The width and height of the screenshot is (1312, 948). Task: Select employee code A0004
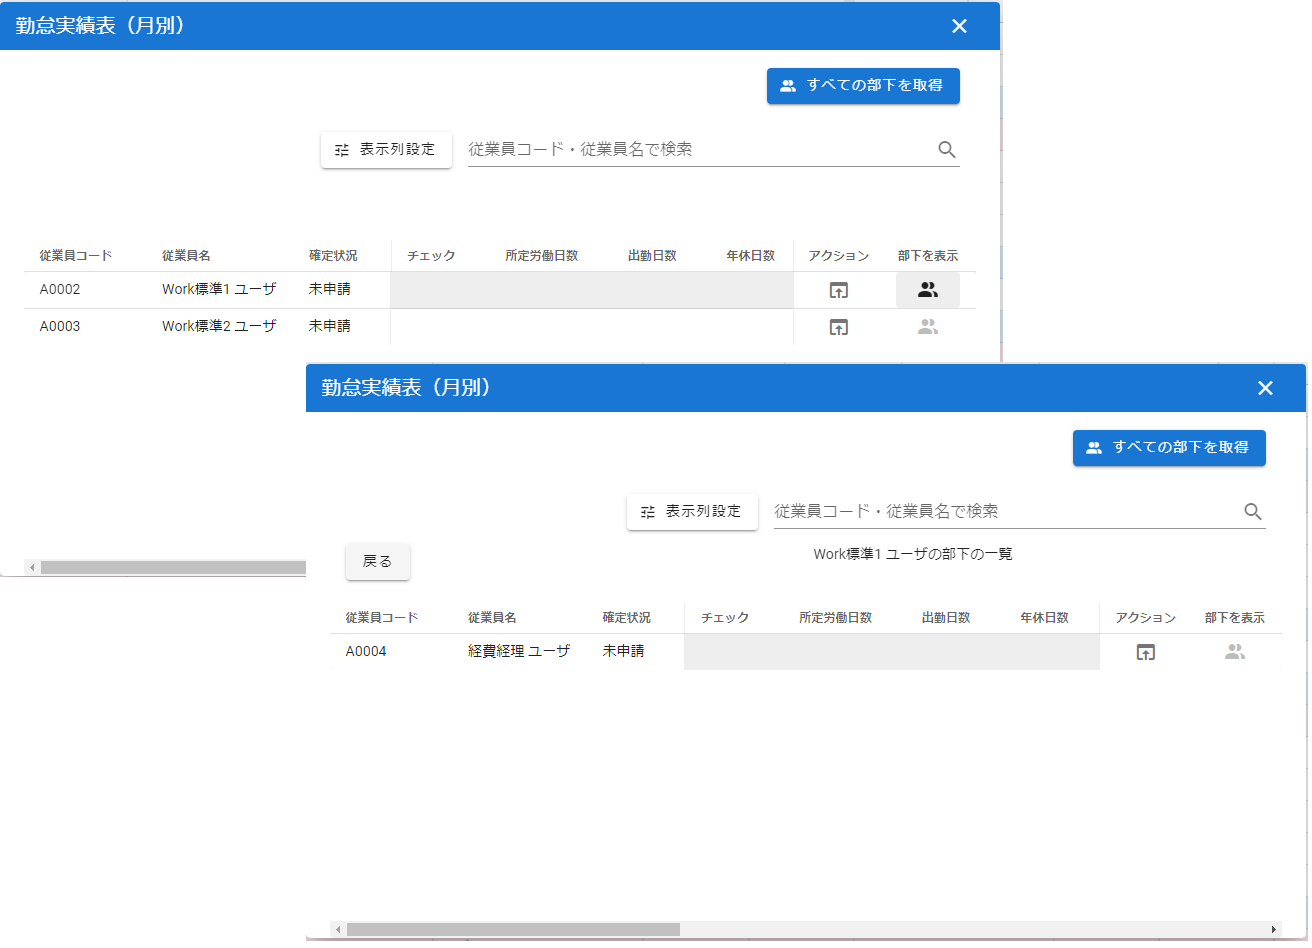click(x=366, y=652)
